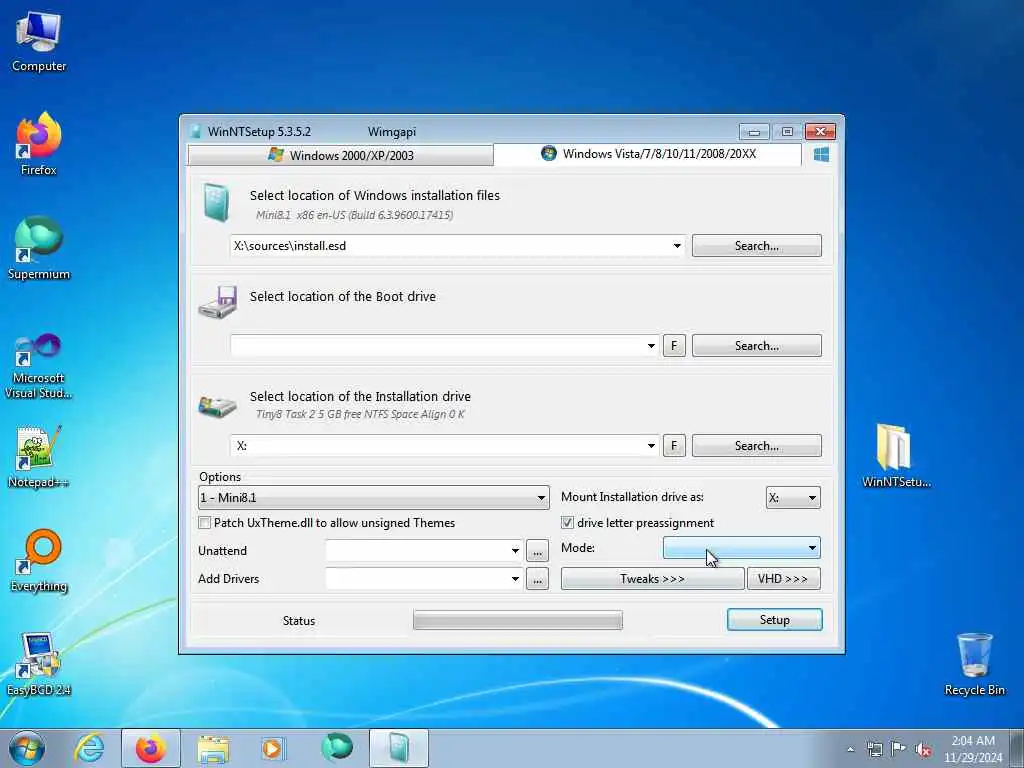Viewport: 1024px width, 768px height.
Task: Open the Mode dropdown
Action: [x=741, y=548]
